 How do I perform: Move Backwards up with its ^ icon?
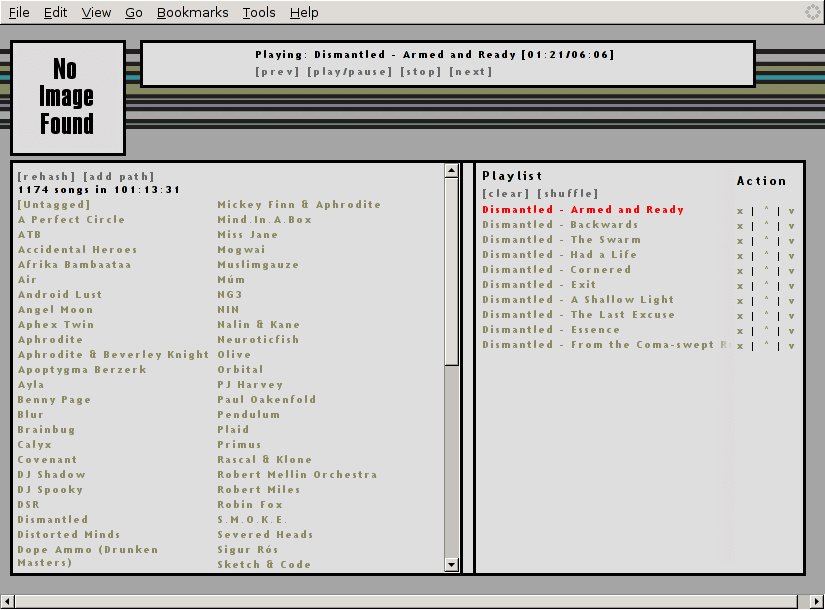coord(766,225)
